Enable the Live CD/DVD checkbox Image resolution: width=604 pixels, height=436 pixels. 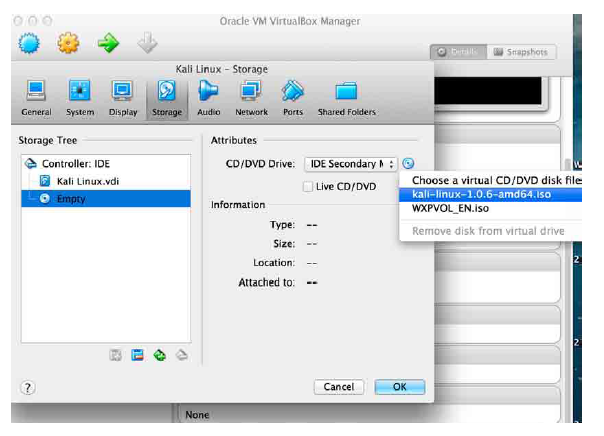[308, 187]
